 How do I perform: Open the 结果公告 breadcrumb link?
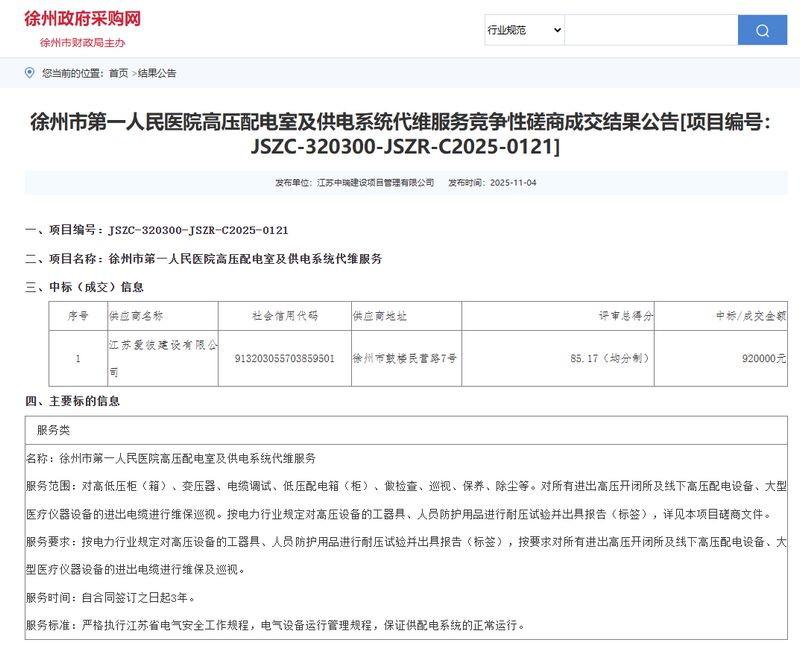point(157,73)
